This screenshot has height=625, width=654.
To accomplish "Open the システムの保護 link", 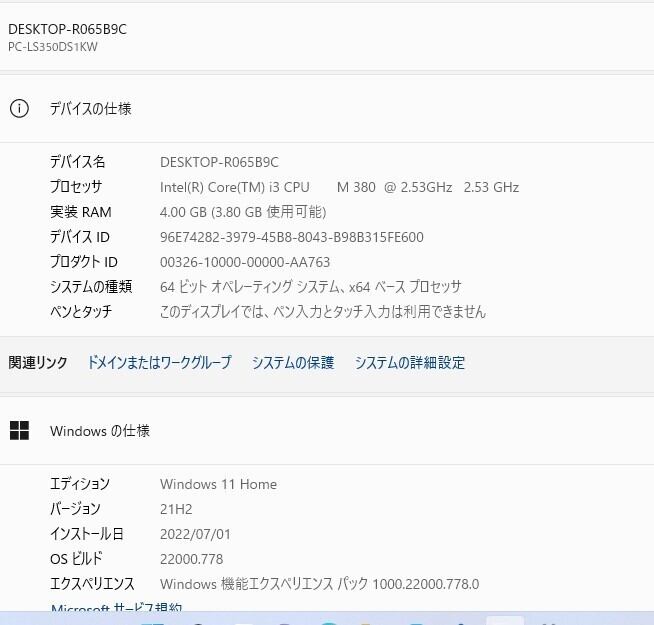I will tap(293, 362).
